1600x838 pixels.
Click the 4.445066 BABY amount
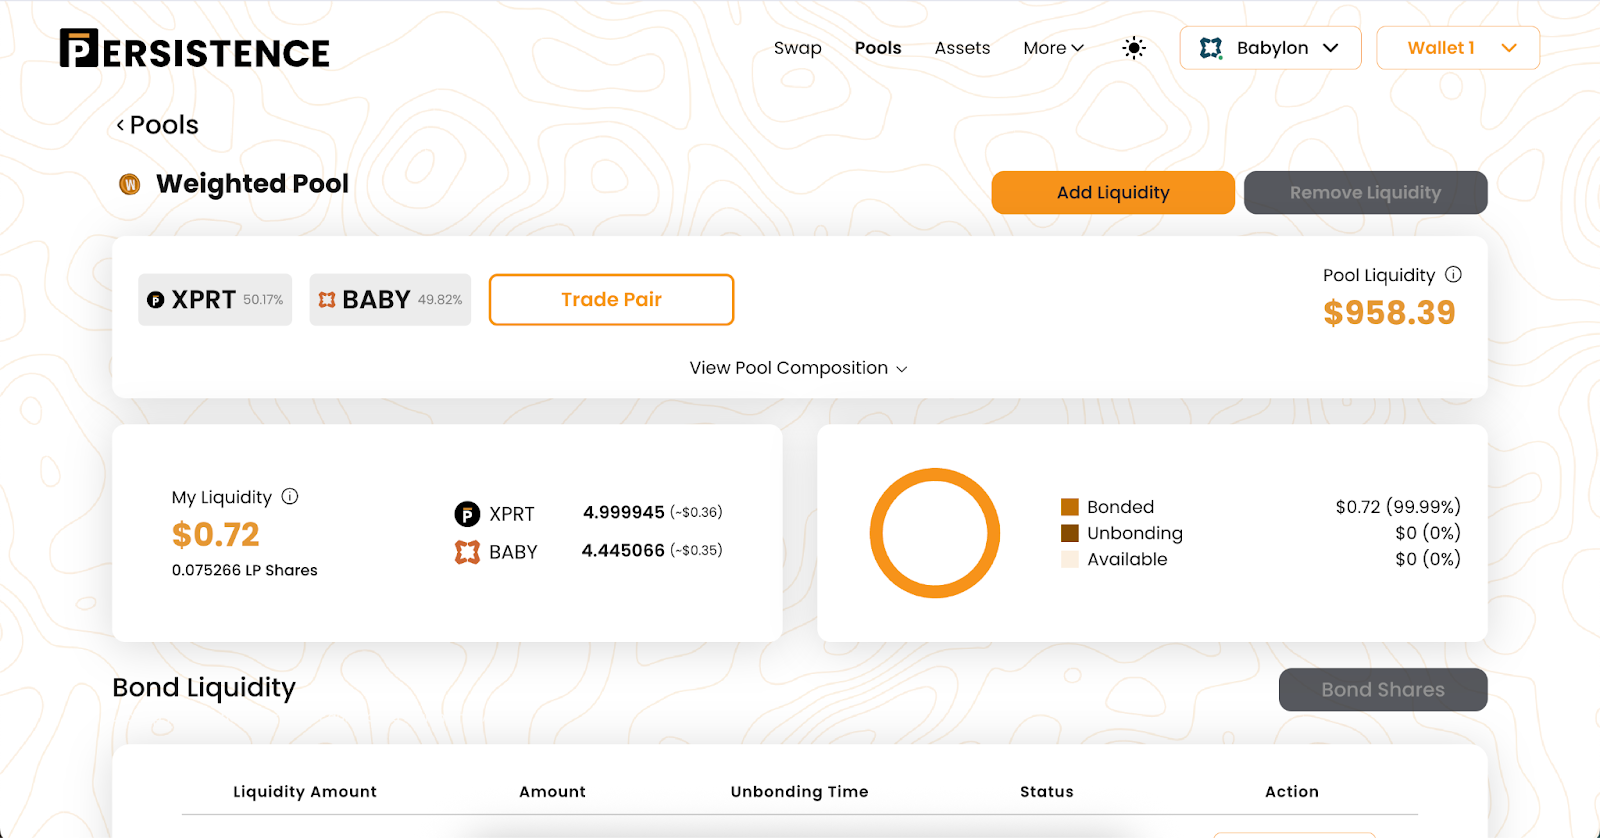[x=623, y=550]
